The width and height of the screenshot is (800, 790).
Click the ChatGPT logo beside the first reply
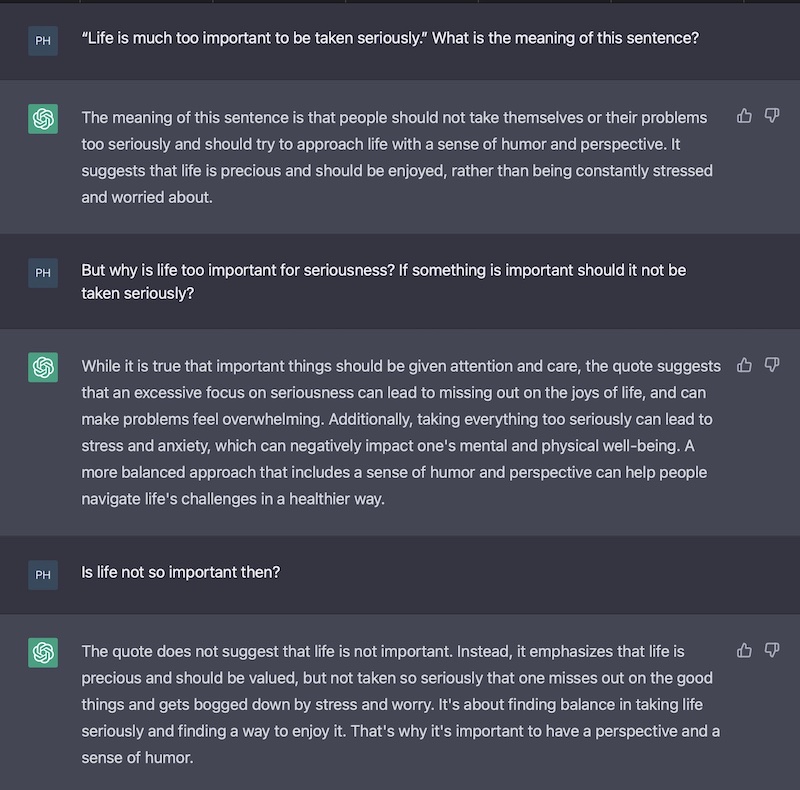[x=43, y=119]
